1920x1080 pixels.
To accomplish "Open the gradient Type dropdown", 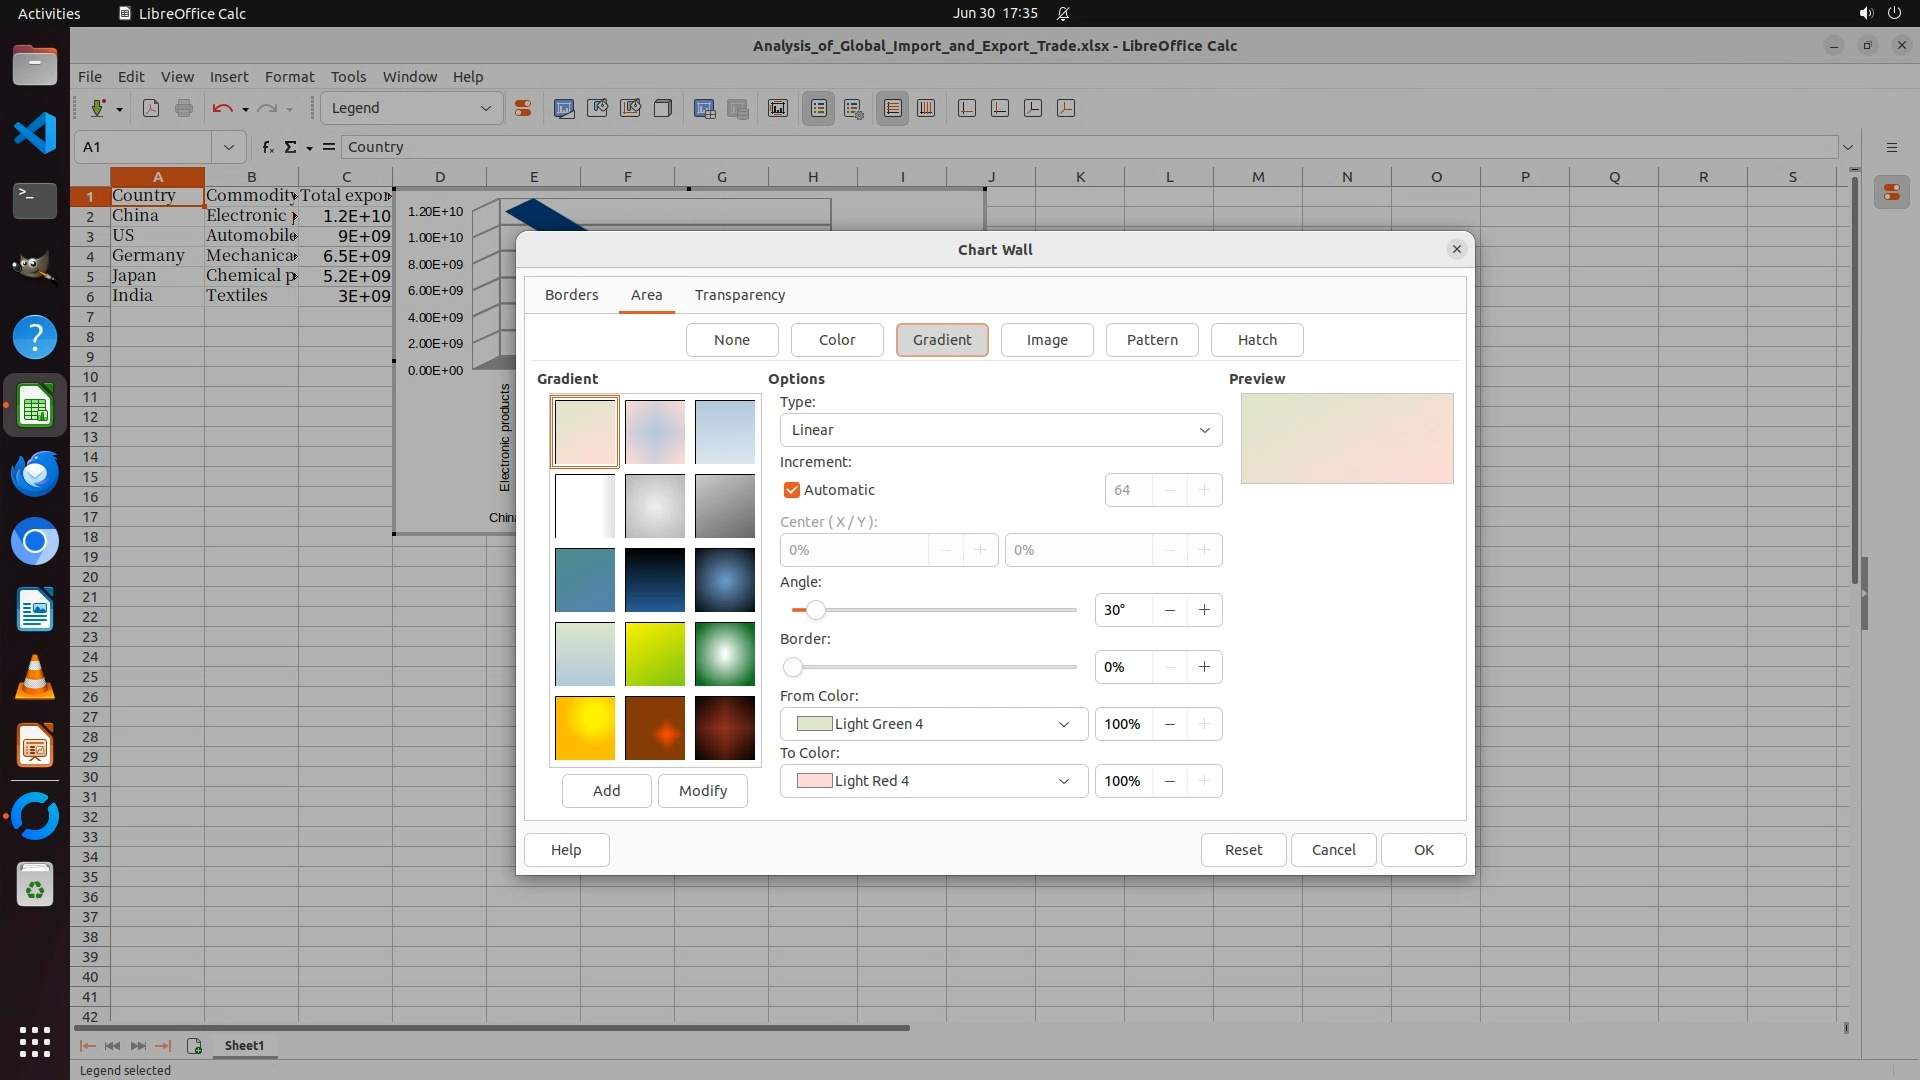I will tap(1000, 430).
